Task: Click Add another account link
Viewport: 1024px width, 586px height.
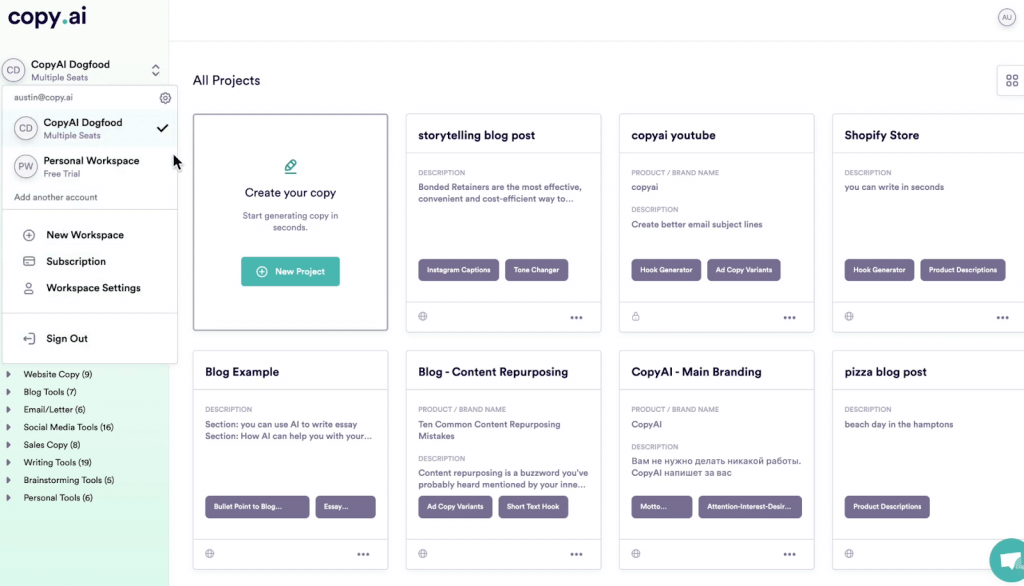Action: point(56,197)
